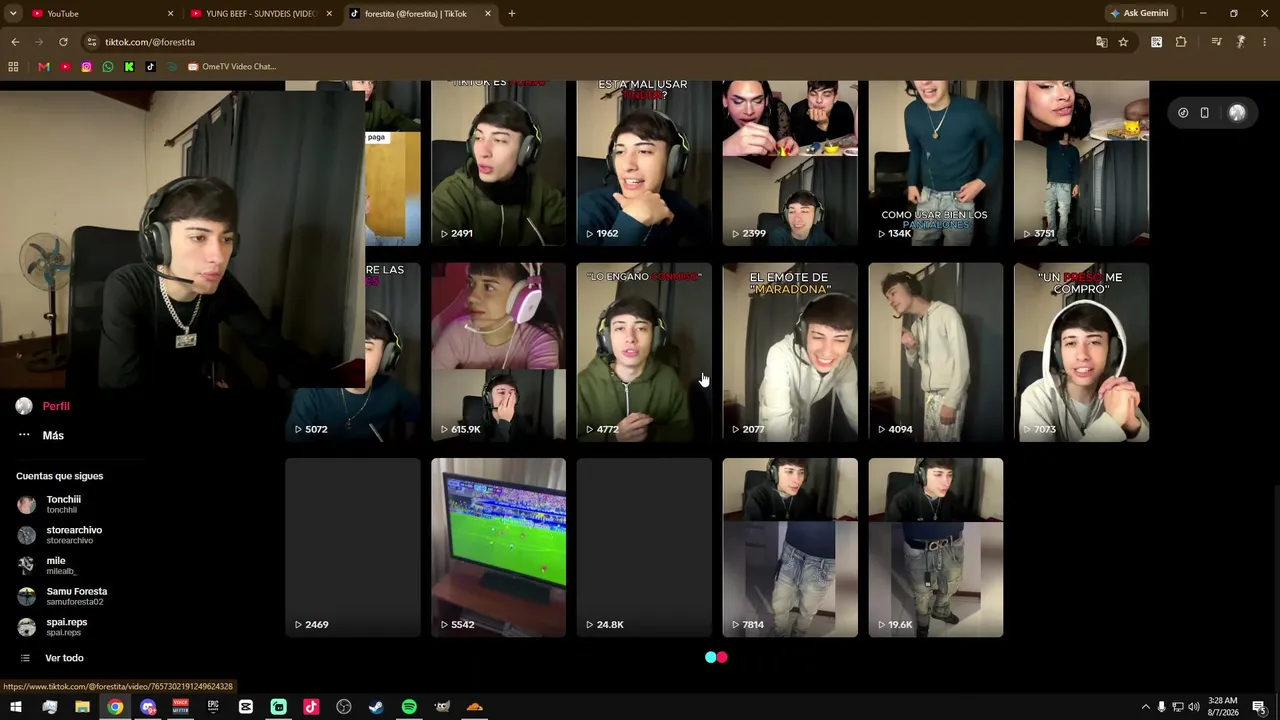Open the WhatsApp bookmark icon
This screenshot has height=720, width=1280.
point(108,67)
